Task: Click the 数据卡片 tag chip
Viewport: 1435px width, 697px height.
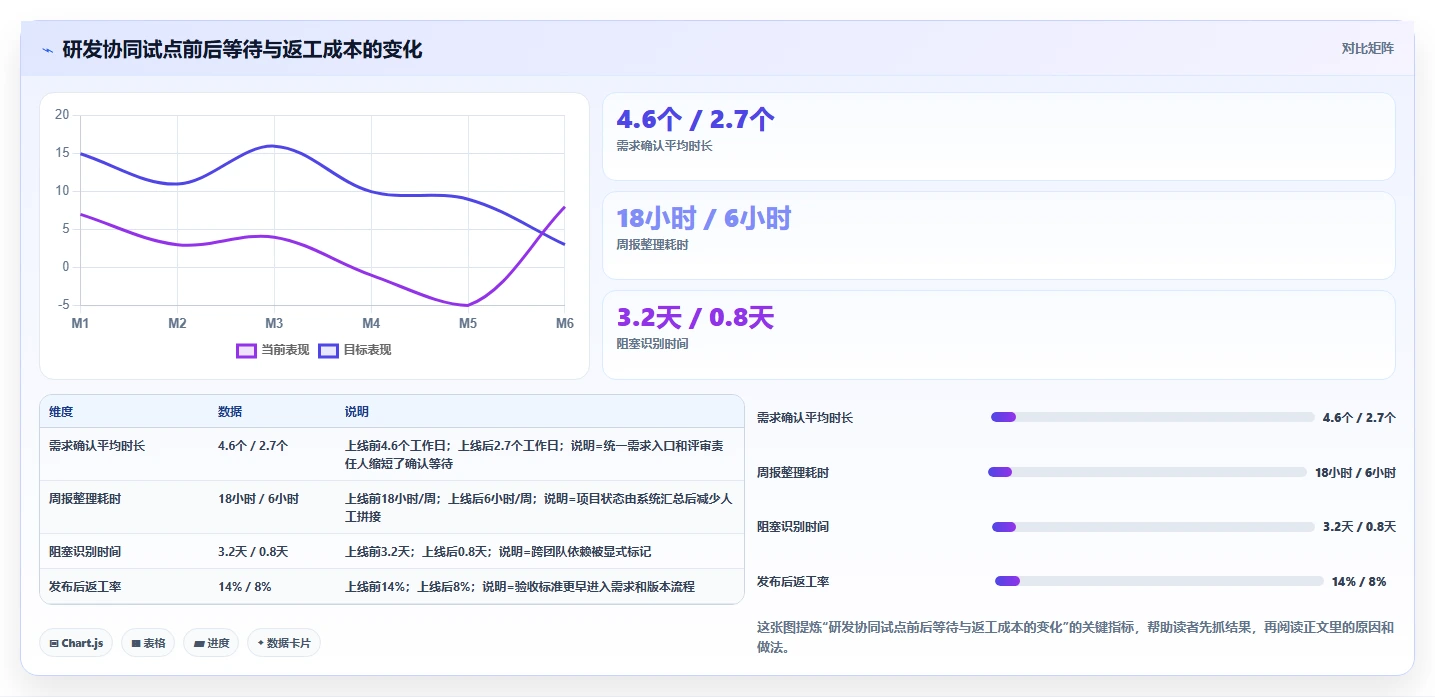Action: pos(284,643)
